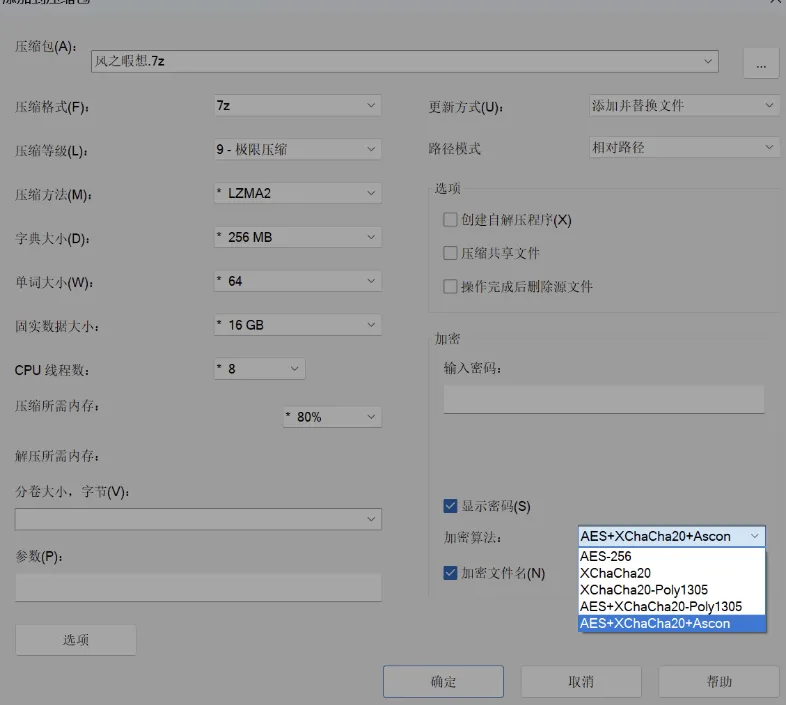Open the archive name dropdown 风之暇想.7z
Image resolution: width=786 pixels, height=705 pixels.
pos(405,61)
